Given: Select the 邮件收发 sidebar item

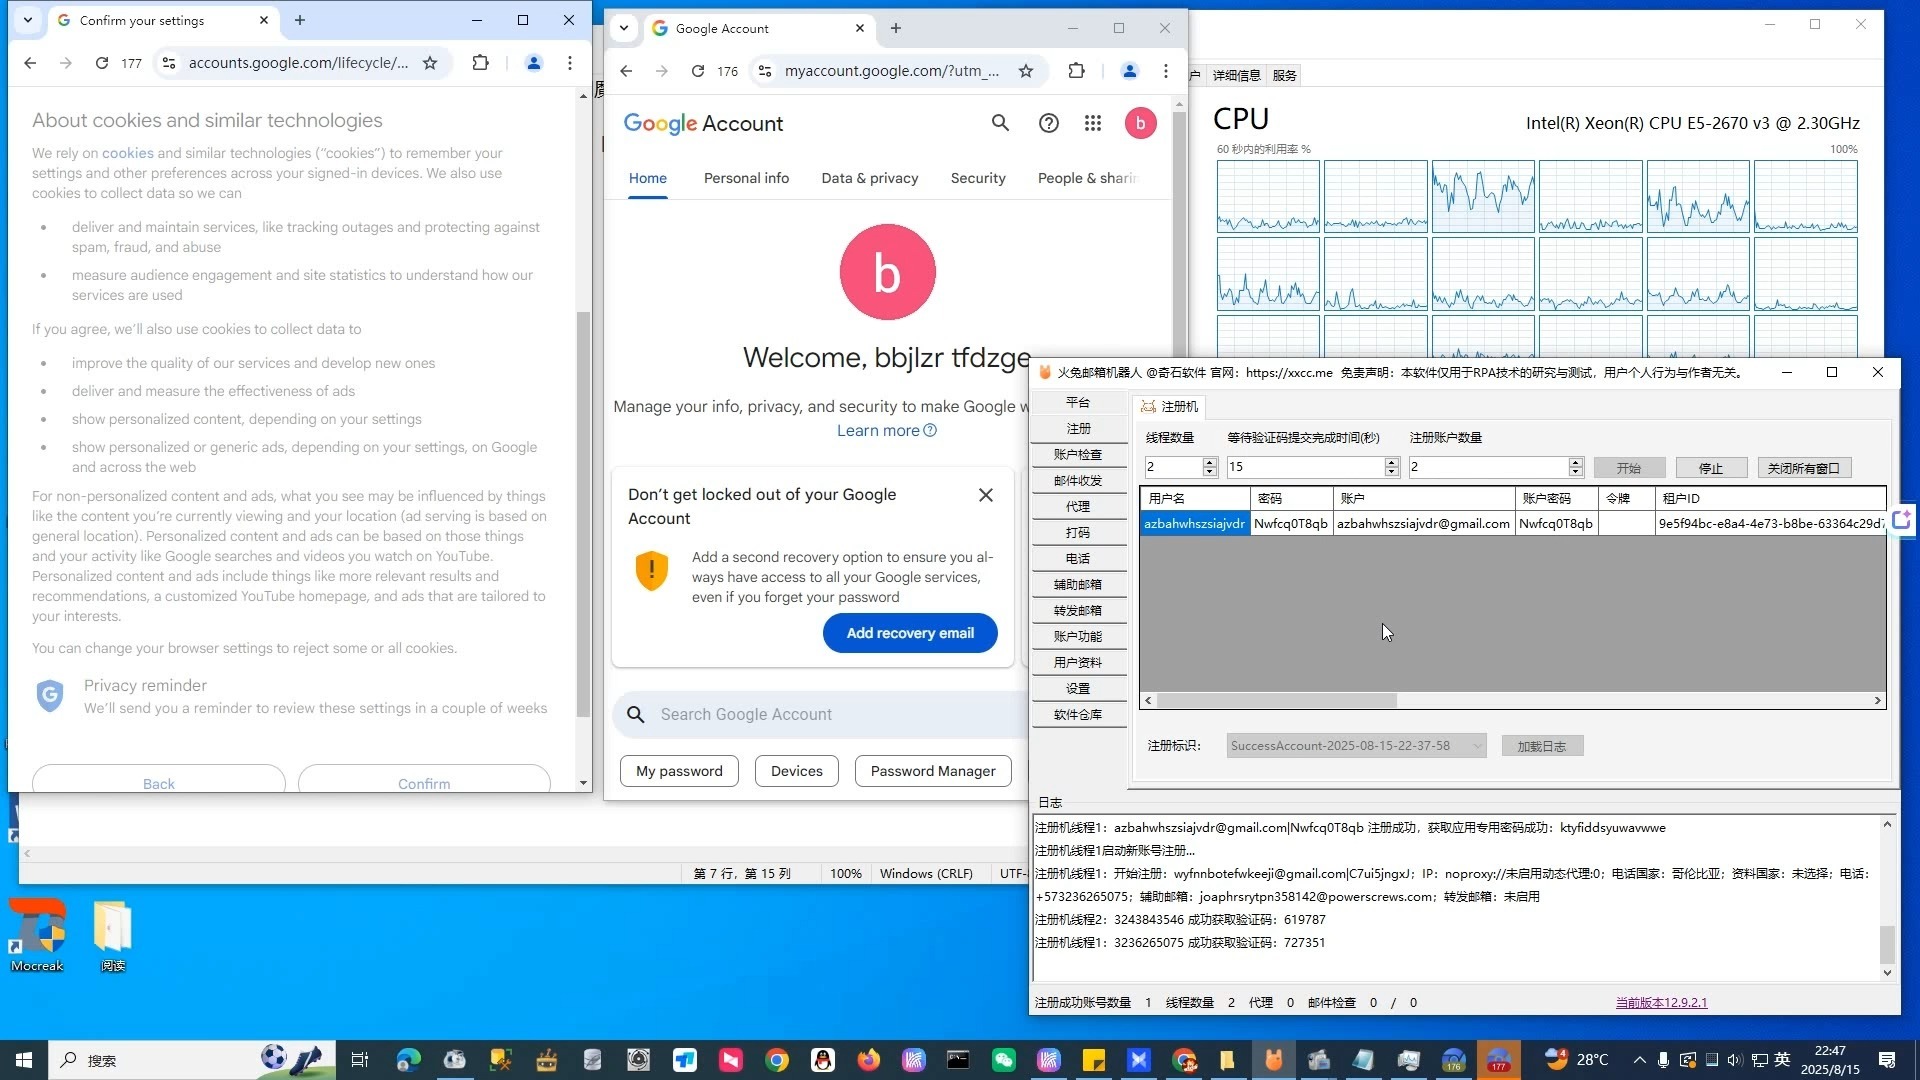Looking at the screenshot, I should click(x=1078, y=480).
